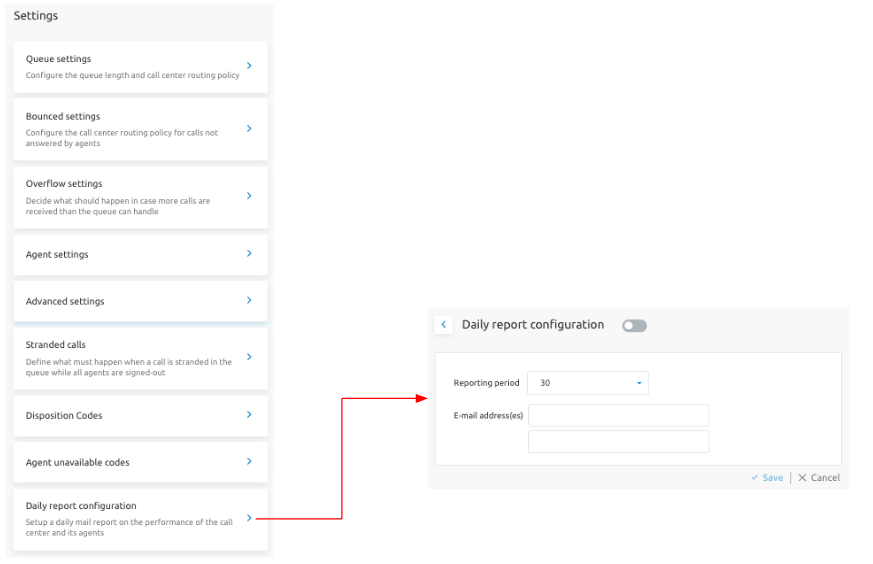Open the Reporting period dropdown

coord(588,383)
